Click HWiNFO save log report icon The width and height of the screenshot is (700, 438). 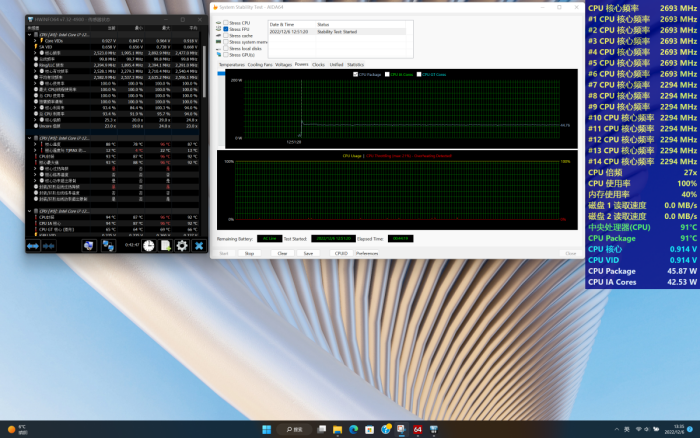pos(165,245)
